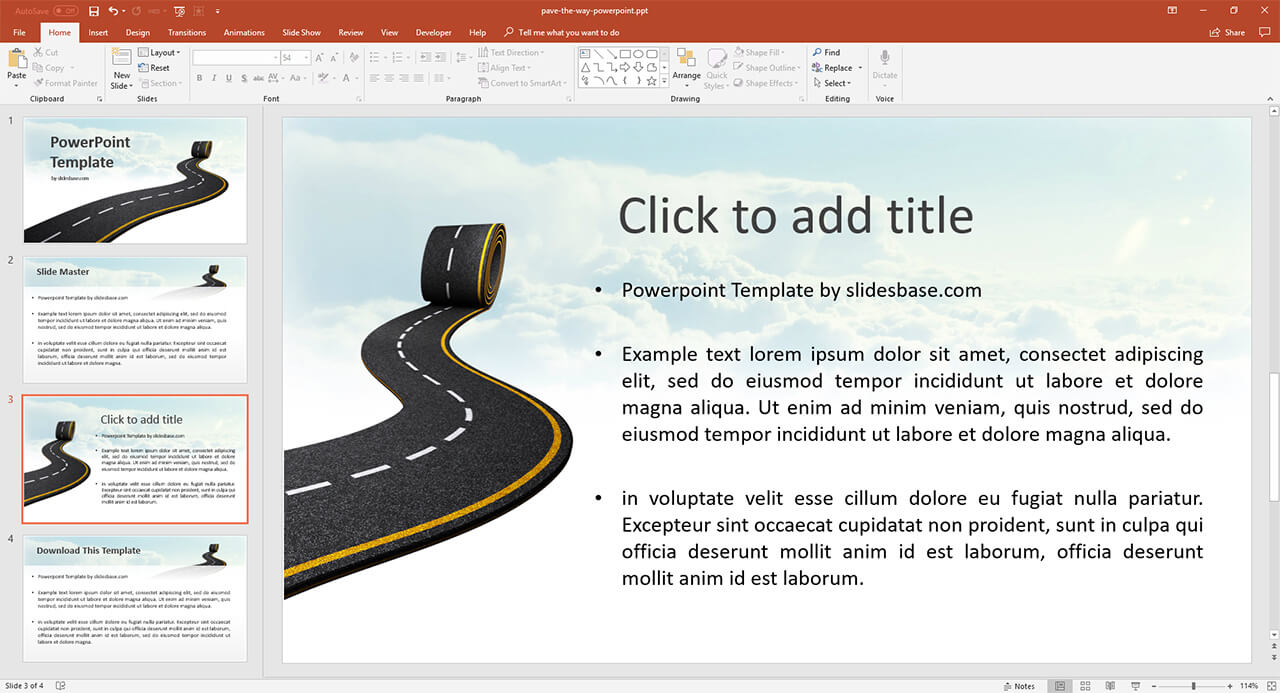Fit slide to current window
This screenshot has height=693, width=1280.
(1270, 686)
